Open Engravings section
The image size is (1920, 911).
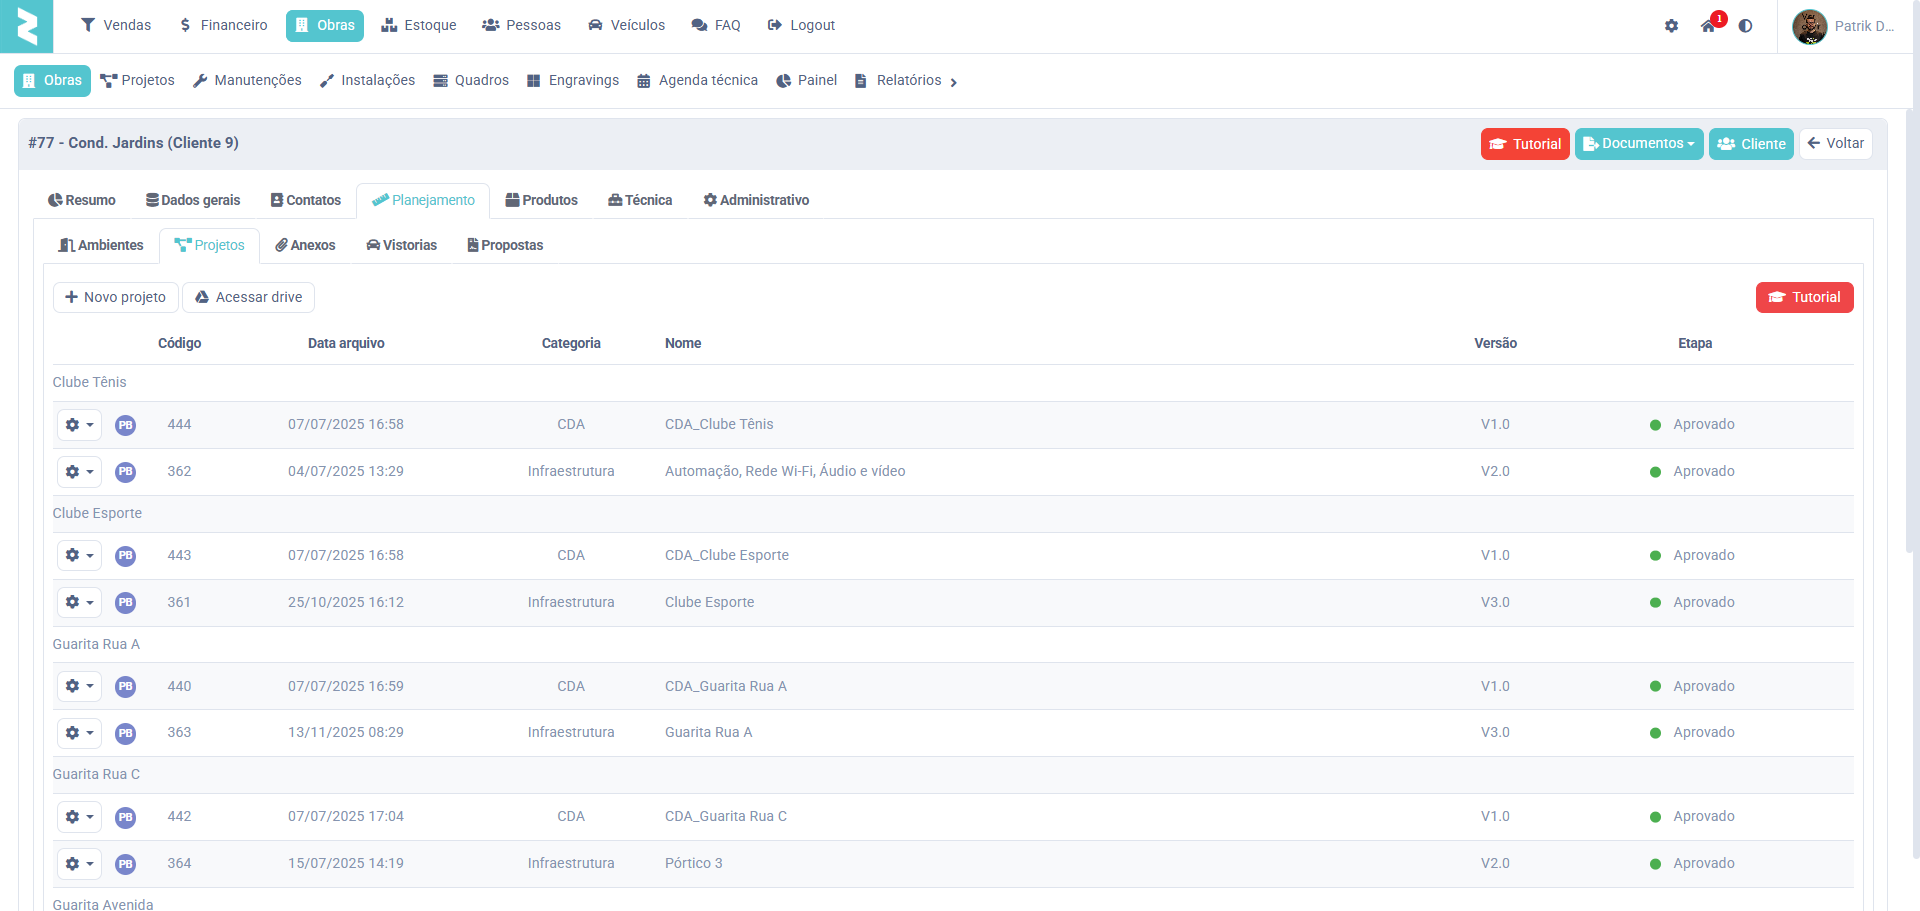coord(573,81)
